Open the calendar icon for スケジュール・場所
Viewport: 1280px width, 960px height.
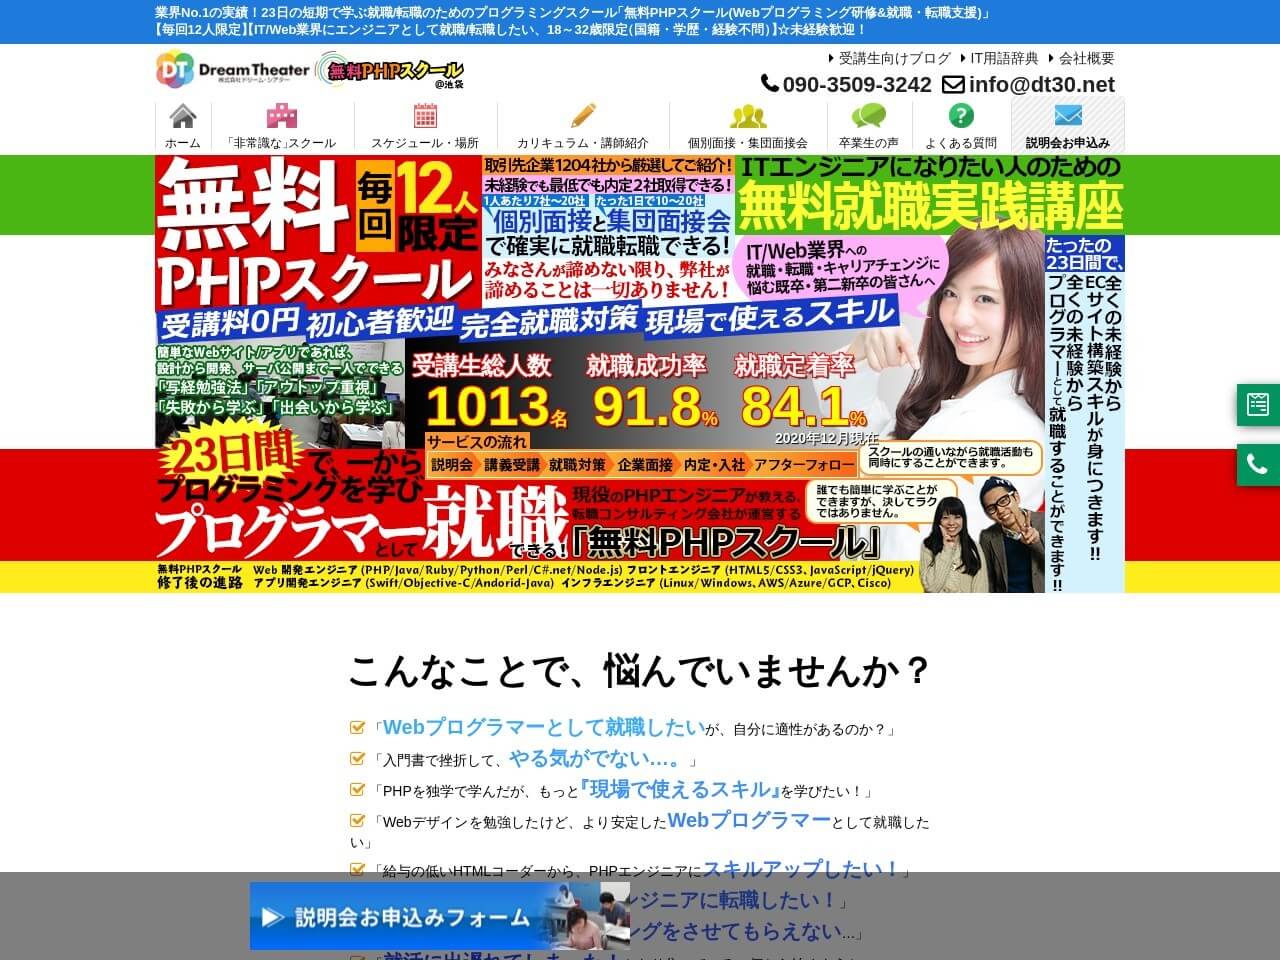tap(428, 117)
